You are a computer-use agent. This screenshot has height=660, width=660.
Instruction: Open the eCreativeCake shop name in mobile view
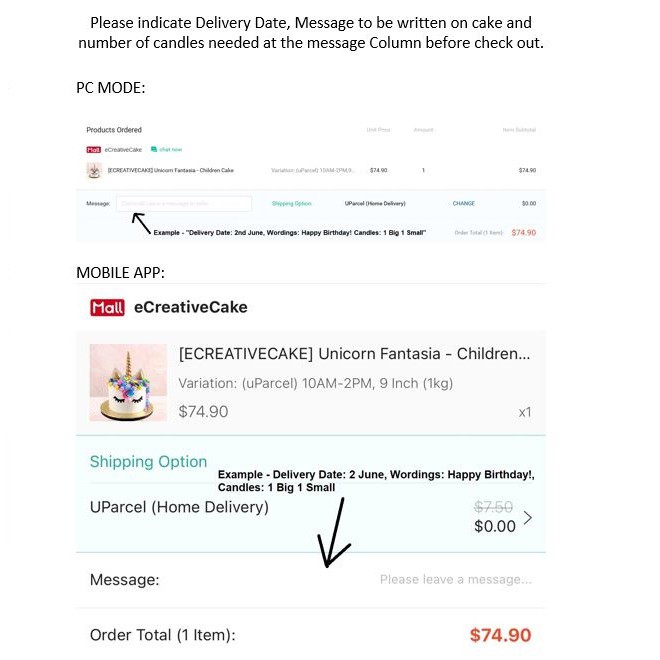tap(191, 307)
